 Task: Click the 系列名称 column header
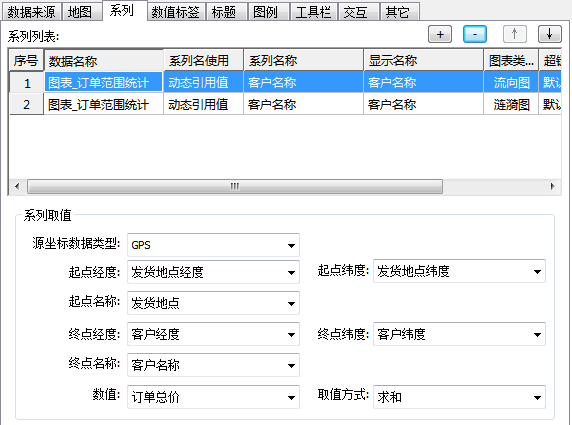(303, 60)
